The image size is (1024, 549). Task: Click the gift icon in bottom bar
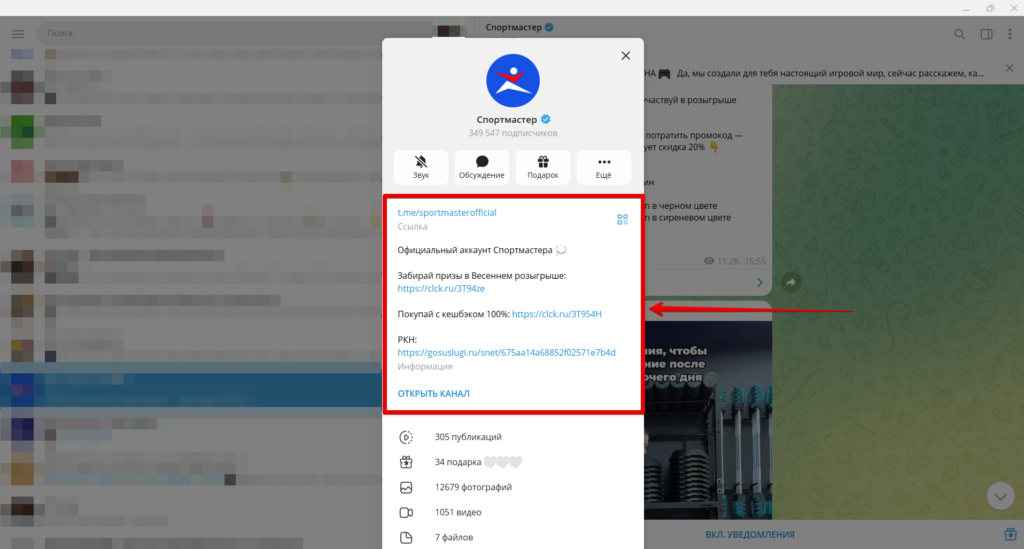(1010, 534)
